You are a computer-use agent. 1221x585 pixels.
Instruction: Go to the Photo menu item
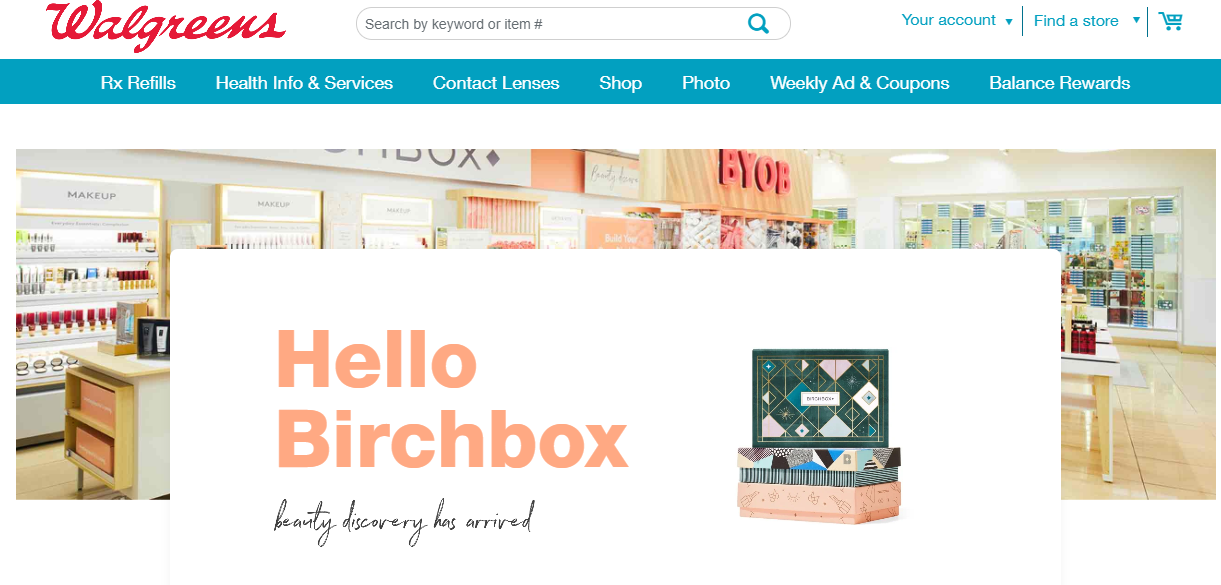(x=706, y=83)
